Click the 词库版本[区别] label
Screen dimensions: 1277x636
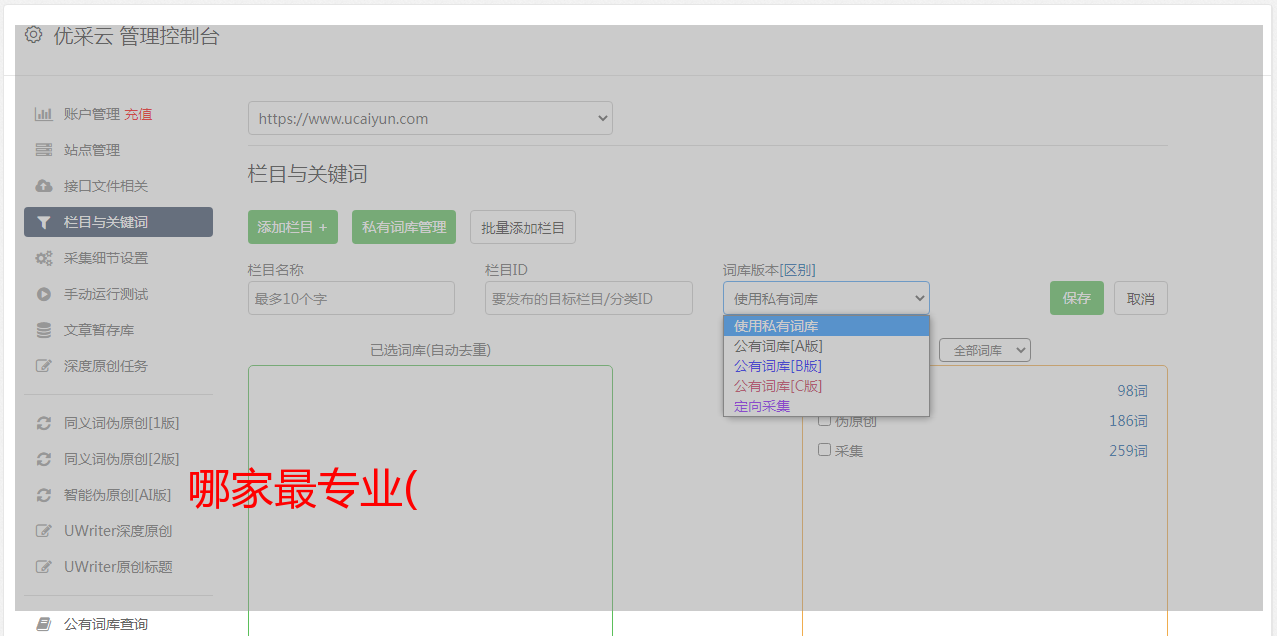(769, 270)
